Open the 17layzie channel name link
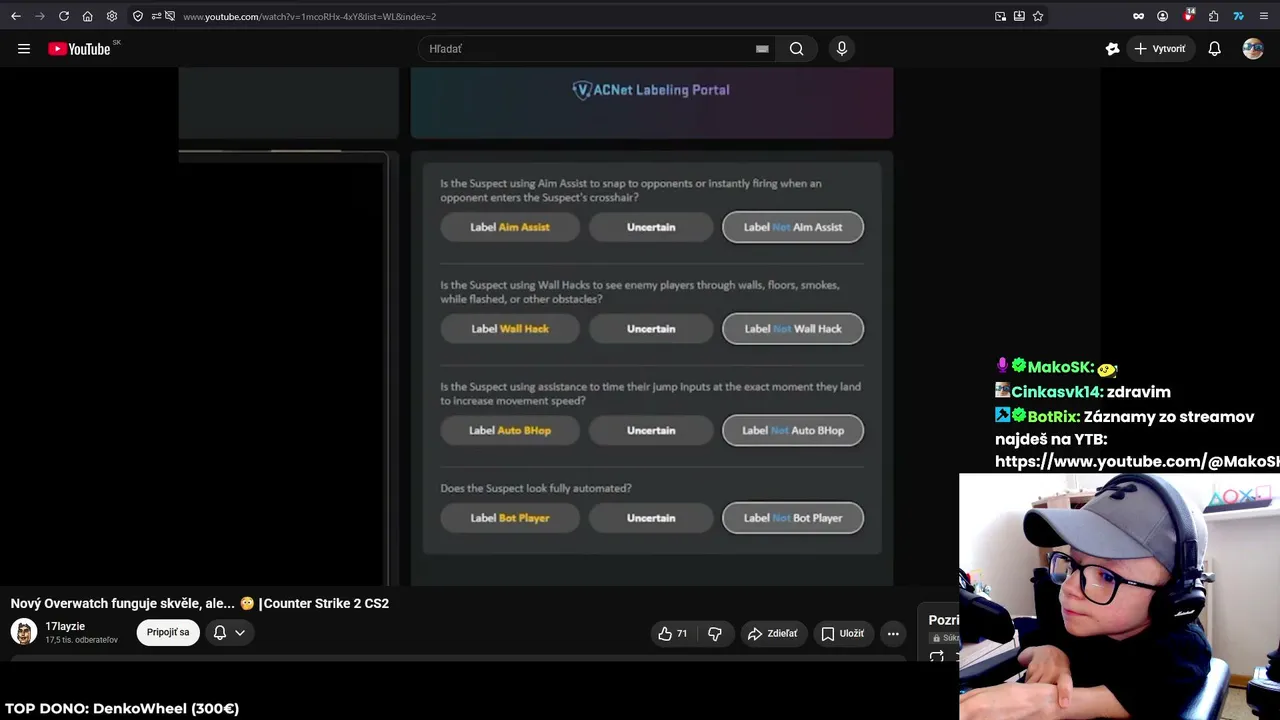Screen dimensions: 1280x720 point(65,626)
